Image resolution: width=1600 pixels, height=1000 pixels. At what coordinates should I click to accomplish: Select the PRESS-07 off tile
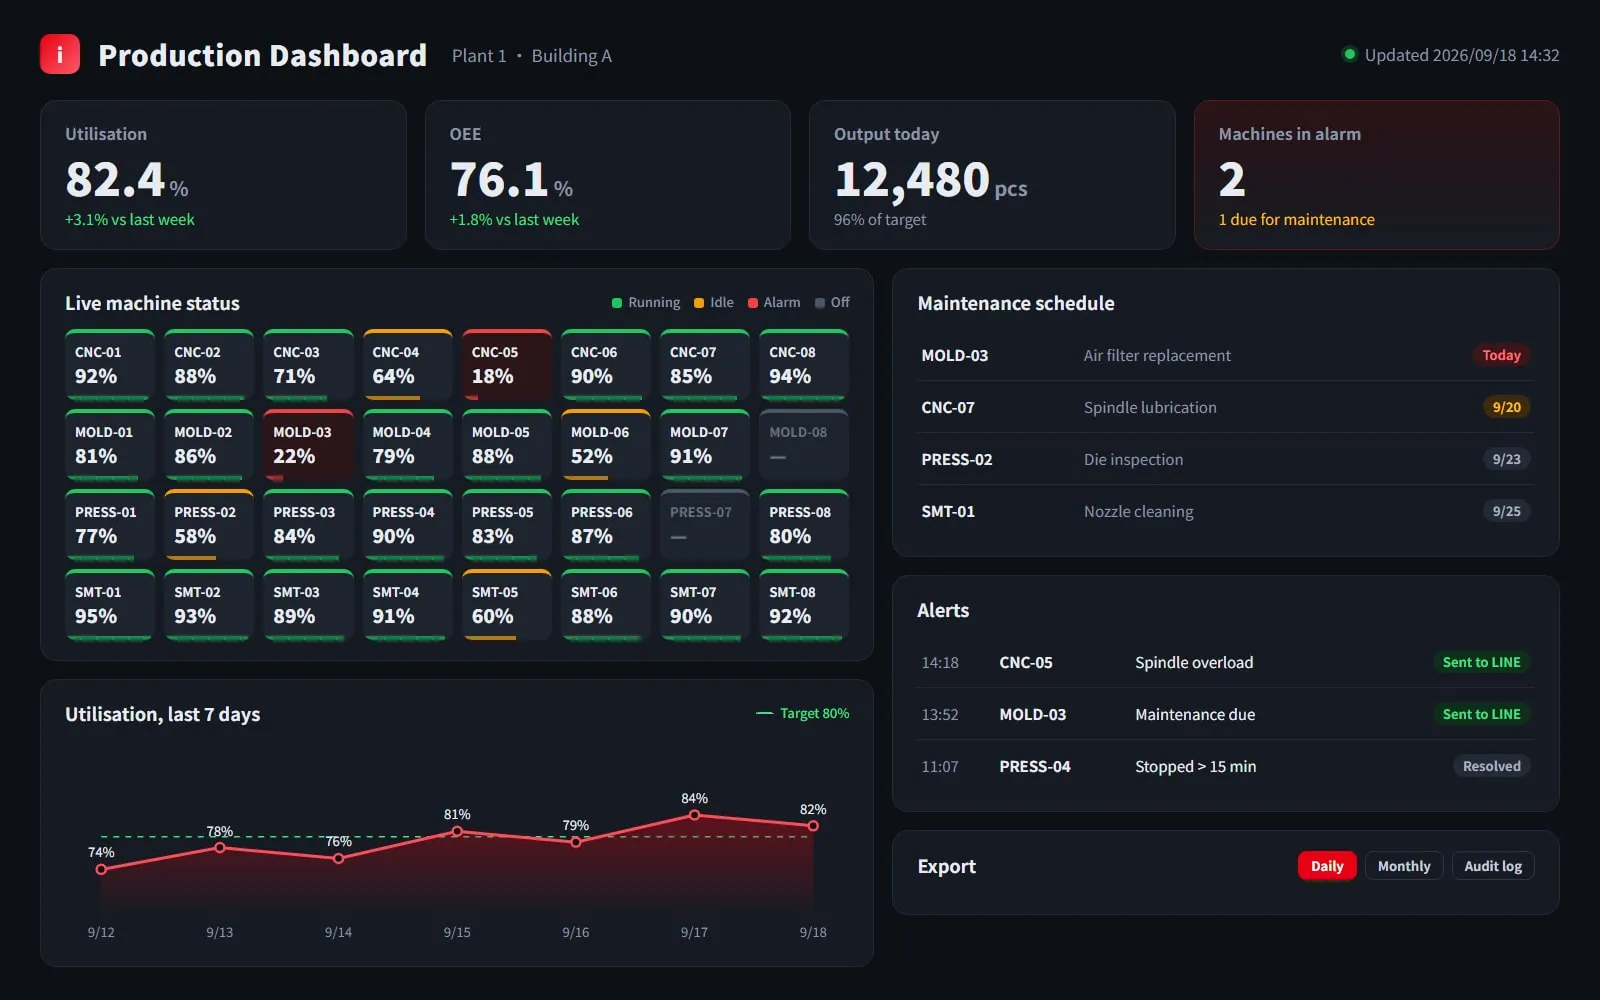tap(705, 525)
